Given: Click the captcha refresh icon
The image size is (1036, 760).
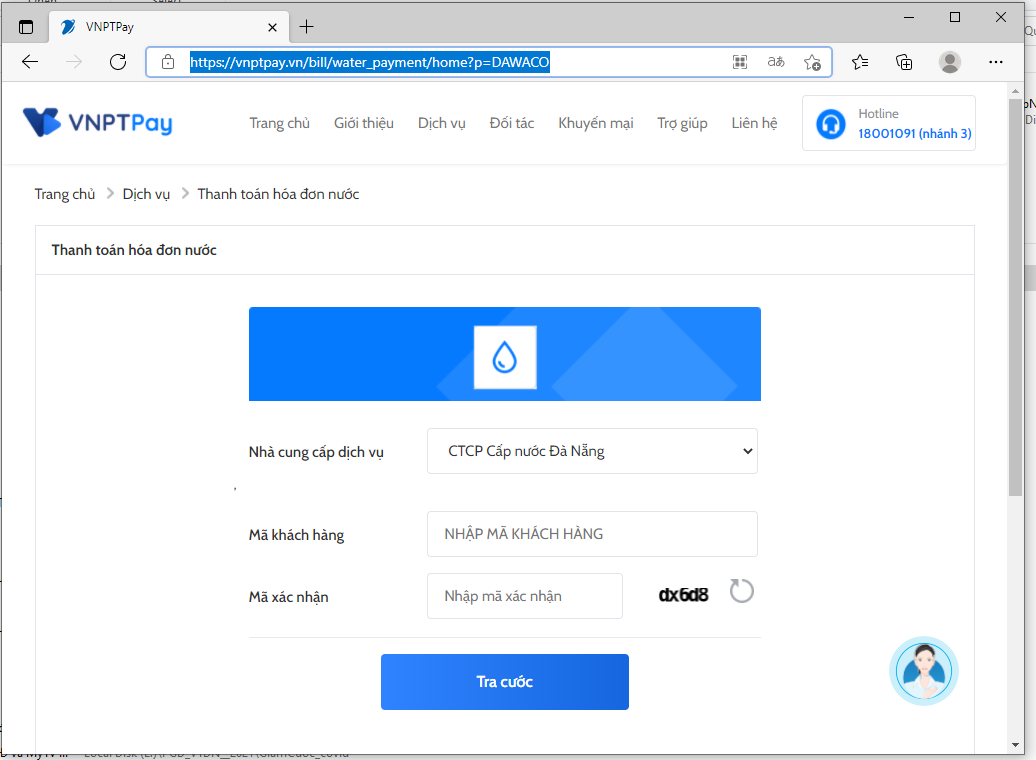Looking at the screenshot, I should pyautogui.click(x=741, y=591).
